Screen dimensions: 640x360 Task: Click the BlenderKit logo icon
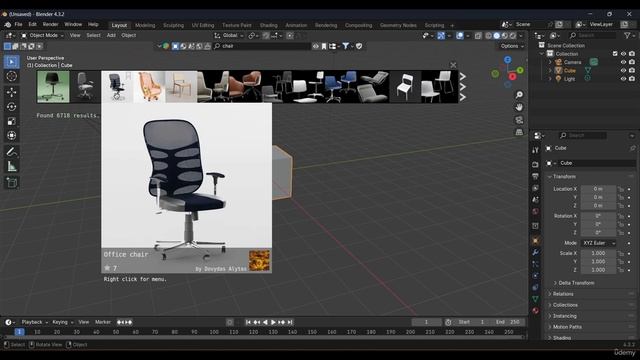tap(166, 46)
